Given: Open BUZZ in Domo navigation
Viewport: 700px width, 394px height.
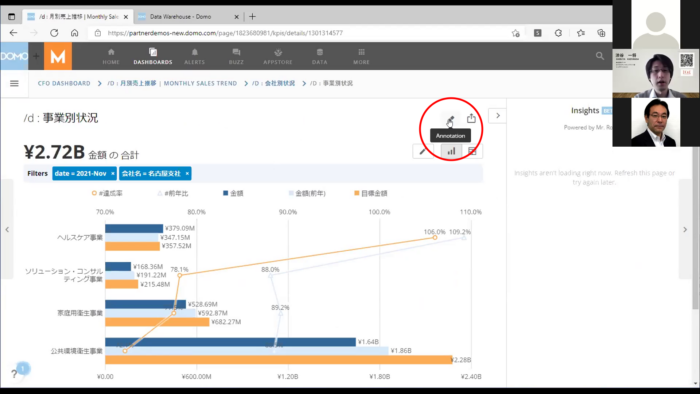Looking at the screenshot, I should click(236, 57).
